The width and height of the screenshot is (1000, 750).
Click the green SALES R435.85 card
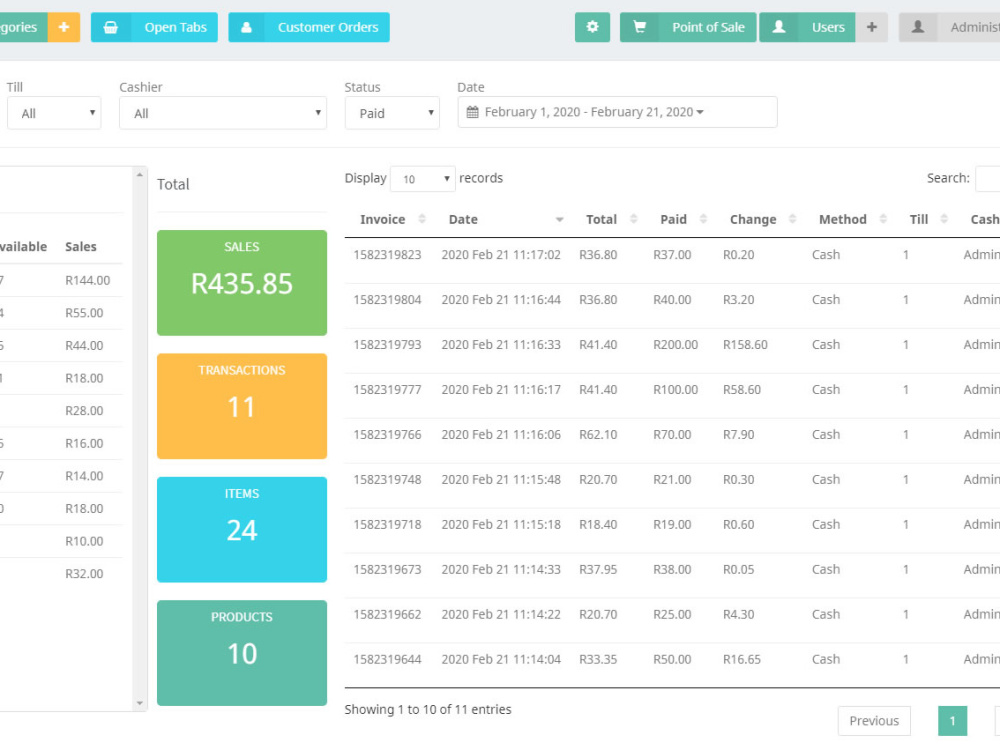pyautogui.click(x=242, y=283)
